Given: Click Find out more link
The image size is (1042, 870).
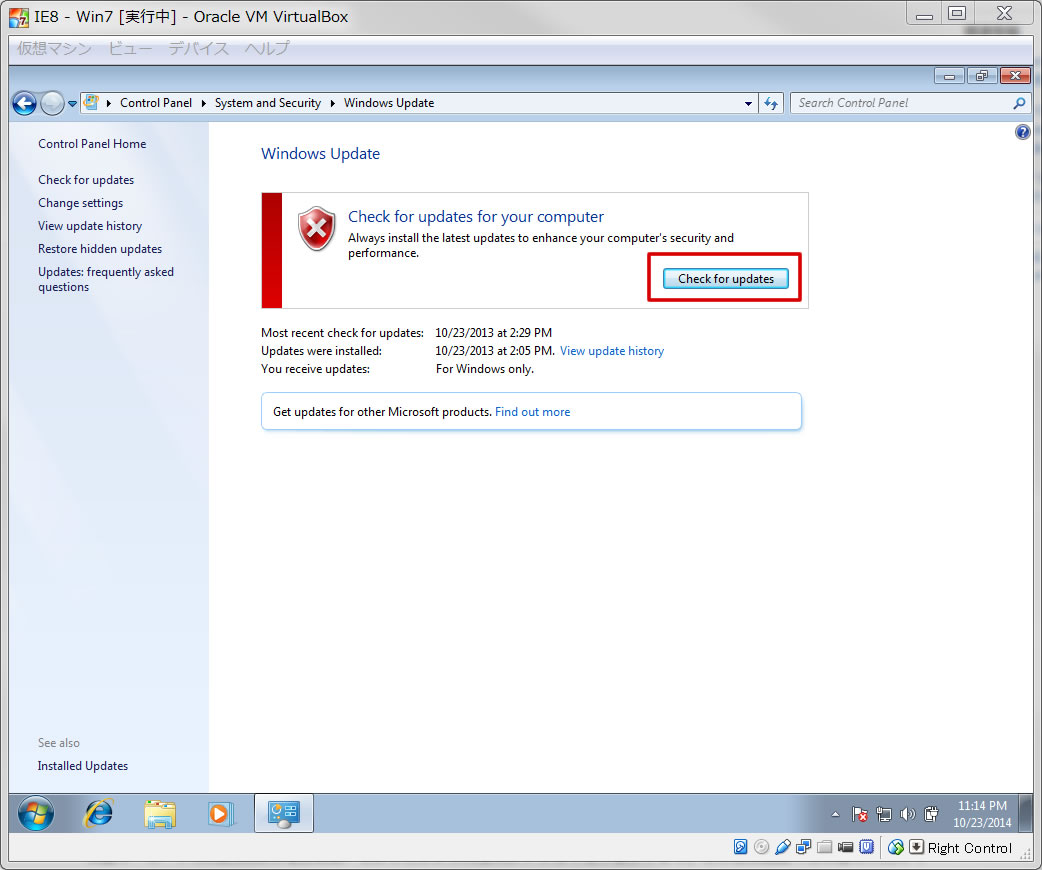Looking at the screenshot, I should 532,412.
